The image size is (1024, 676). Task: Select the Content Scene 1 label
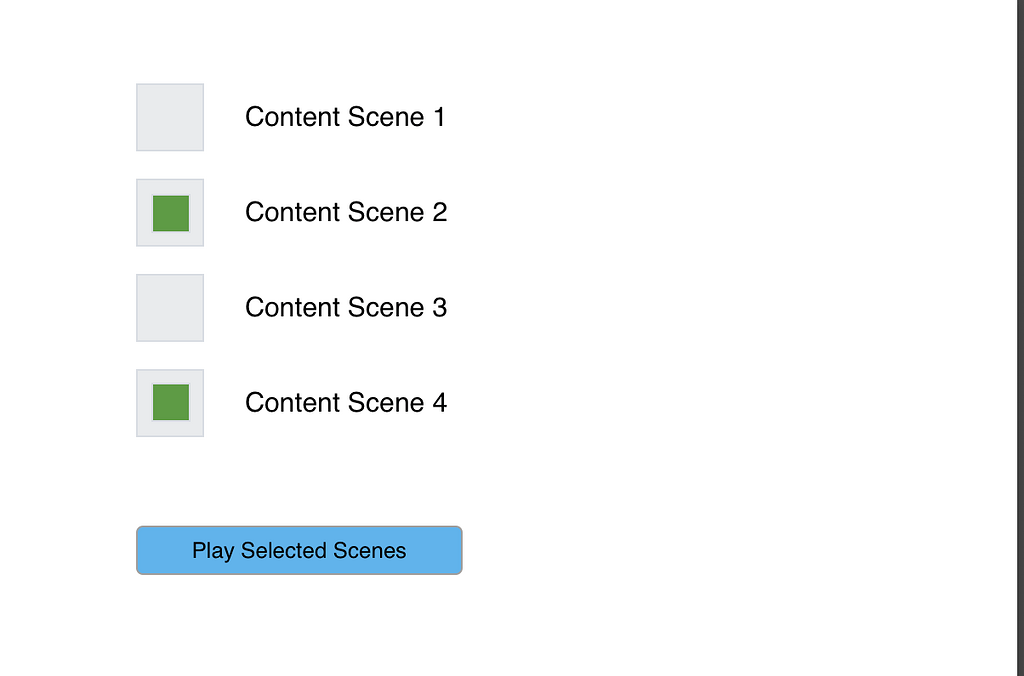(345, 117)
